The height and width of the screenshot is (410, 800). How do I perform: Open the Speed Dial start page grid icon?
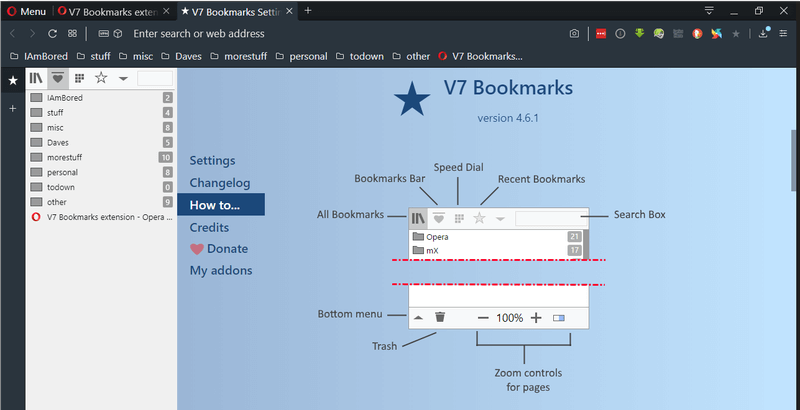click(72, 34)
